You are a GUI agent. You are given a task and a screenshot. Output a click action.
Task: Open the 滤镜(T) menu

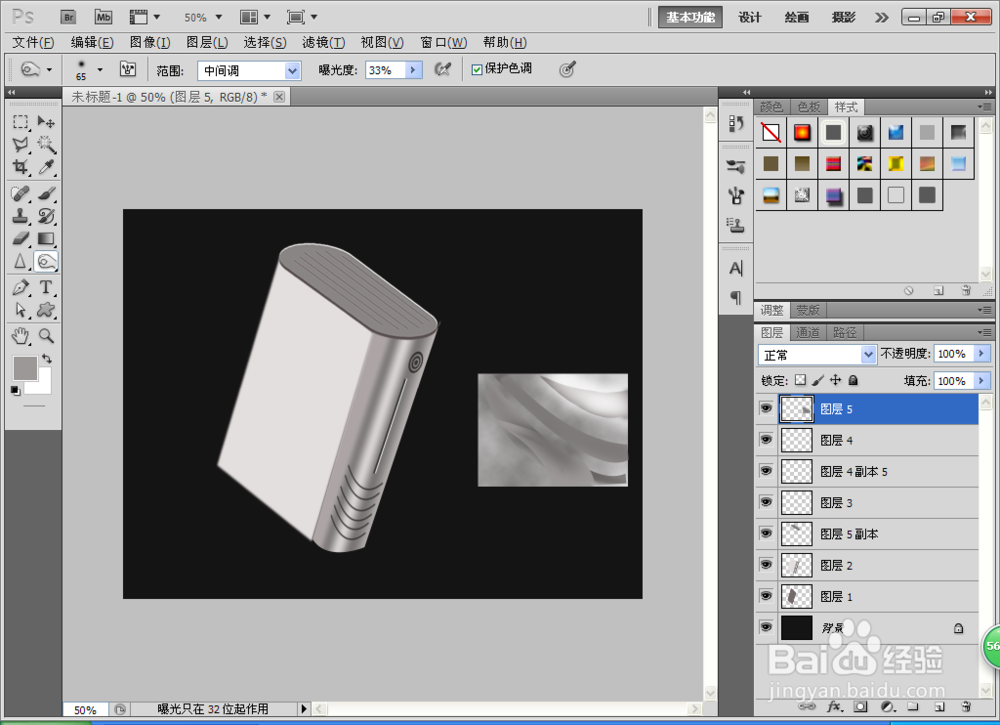323,43
